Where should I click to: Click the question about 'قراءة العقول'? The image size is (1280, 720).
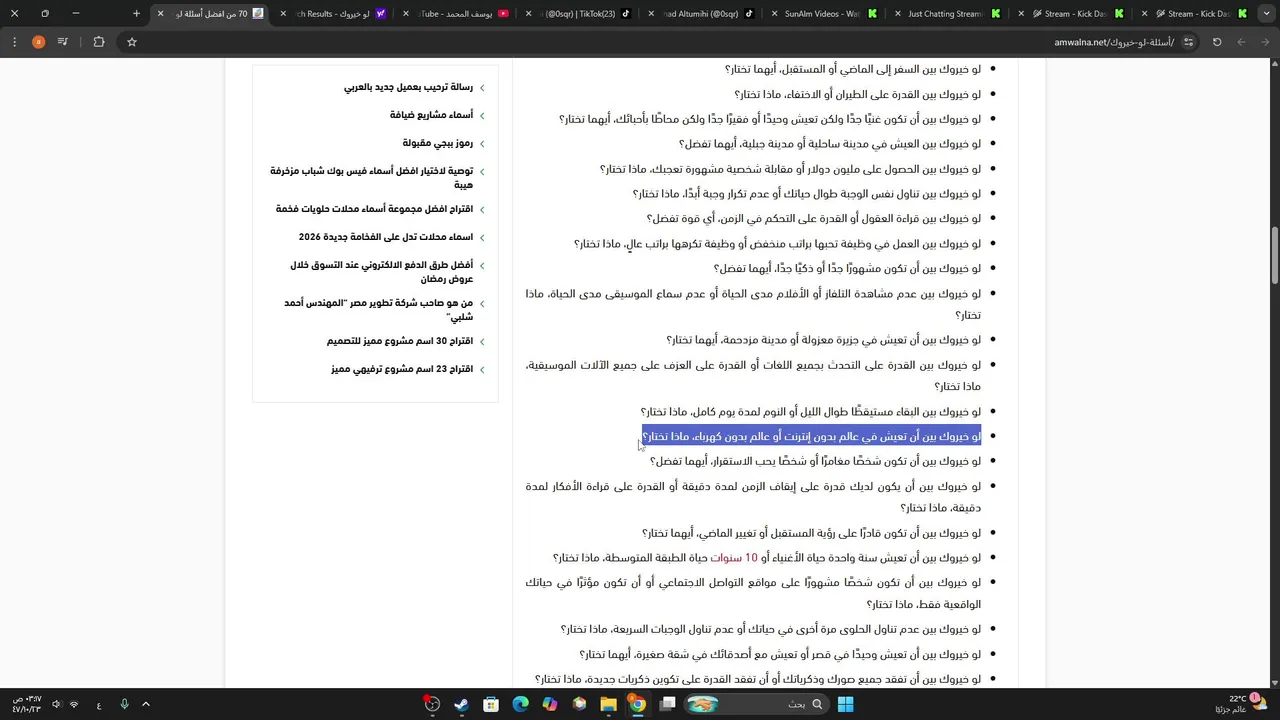click(x=813, y=219)
